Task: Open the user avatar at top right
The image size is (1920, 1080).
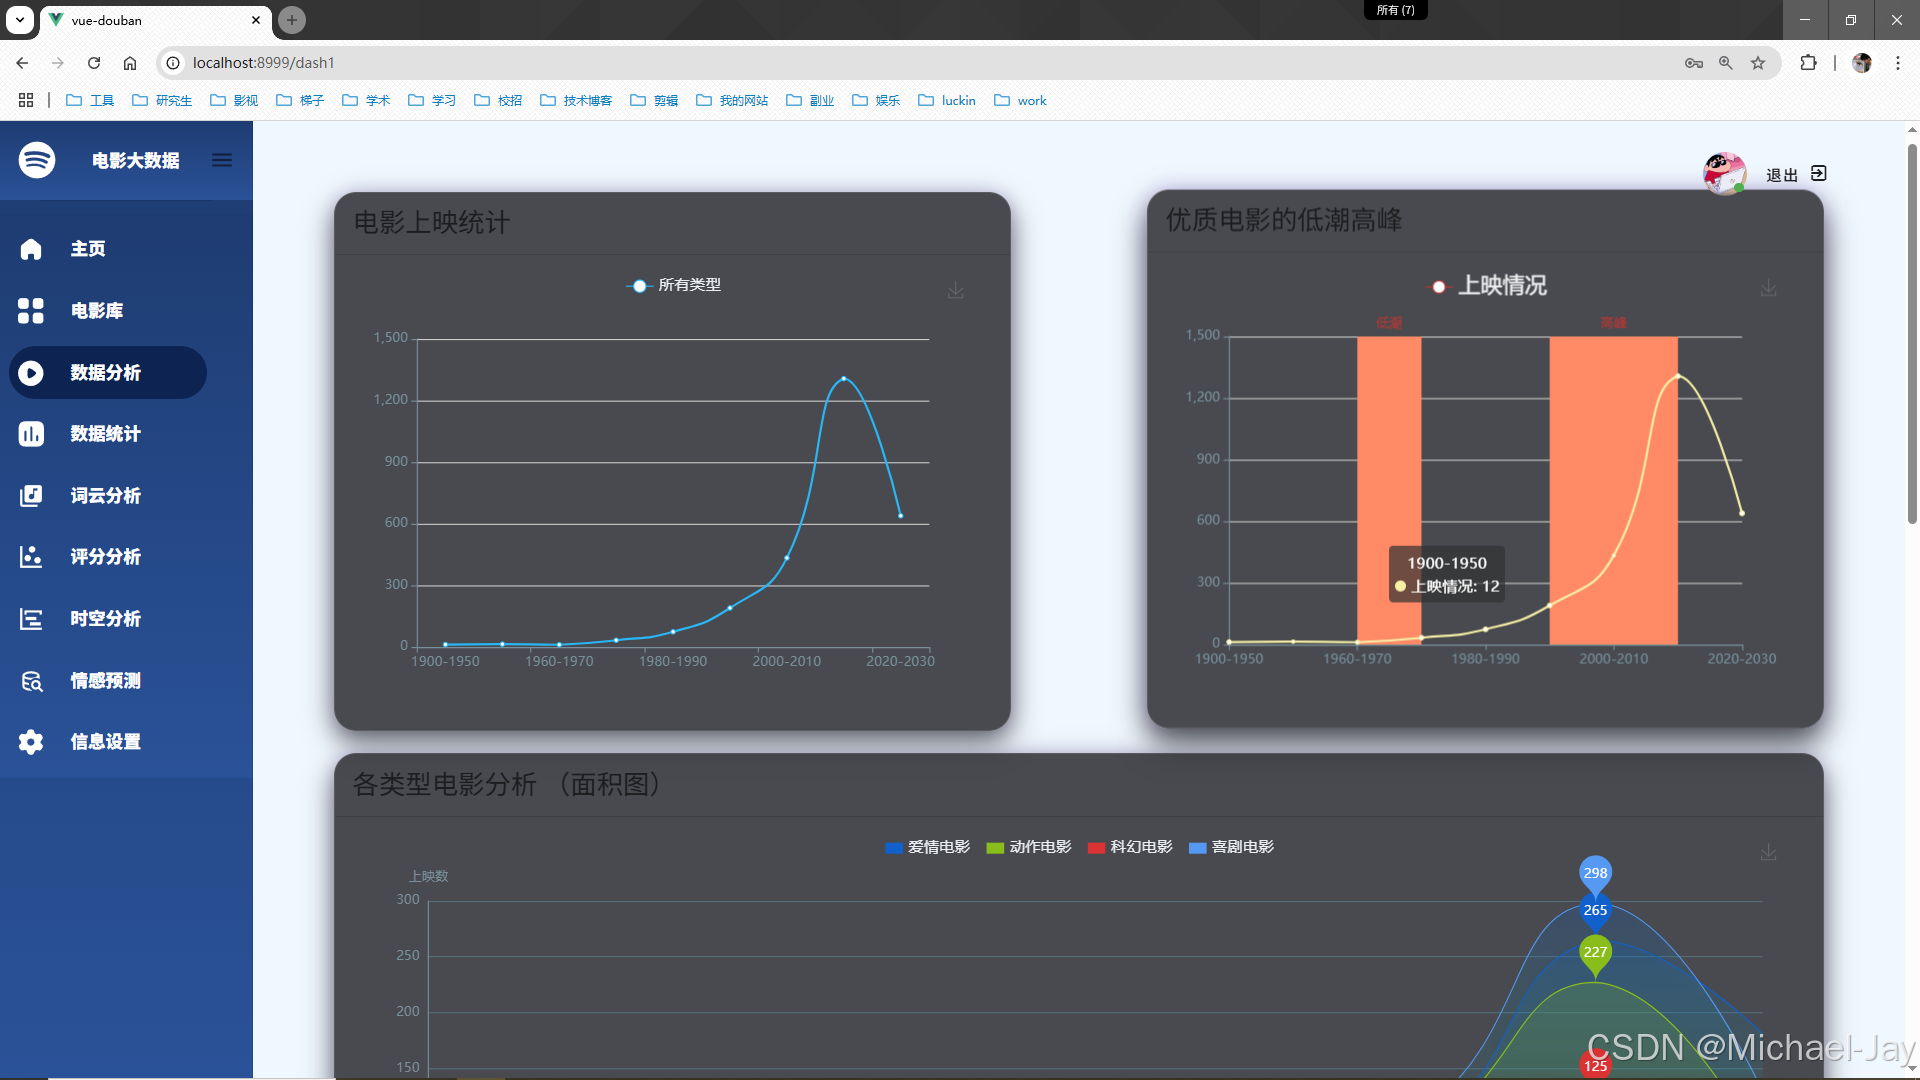Action: click(1724, 174)
